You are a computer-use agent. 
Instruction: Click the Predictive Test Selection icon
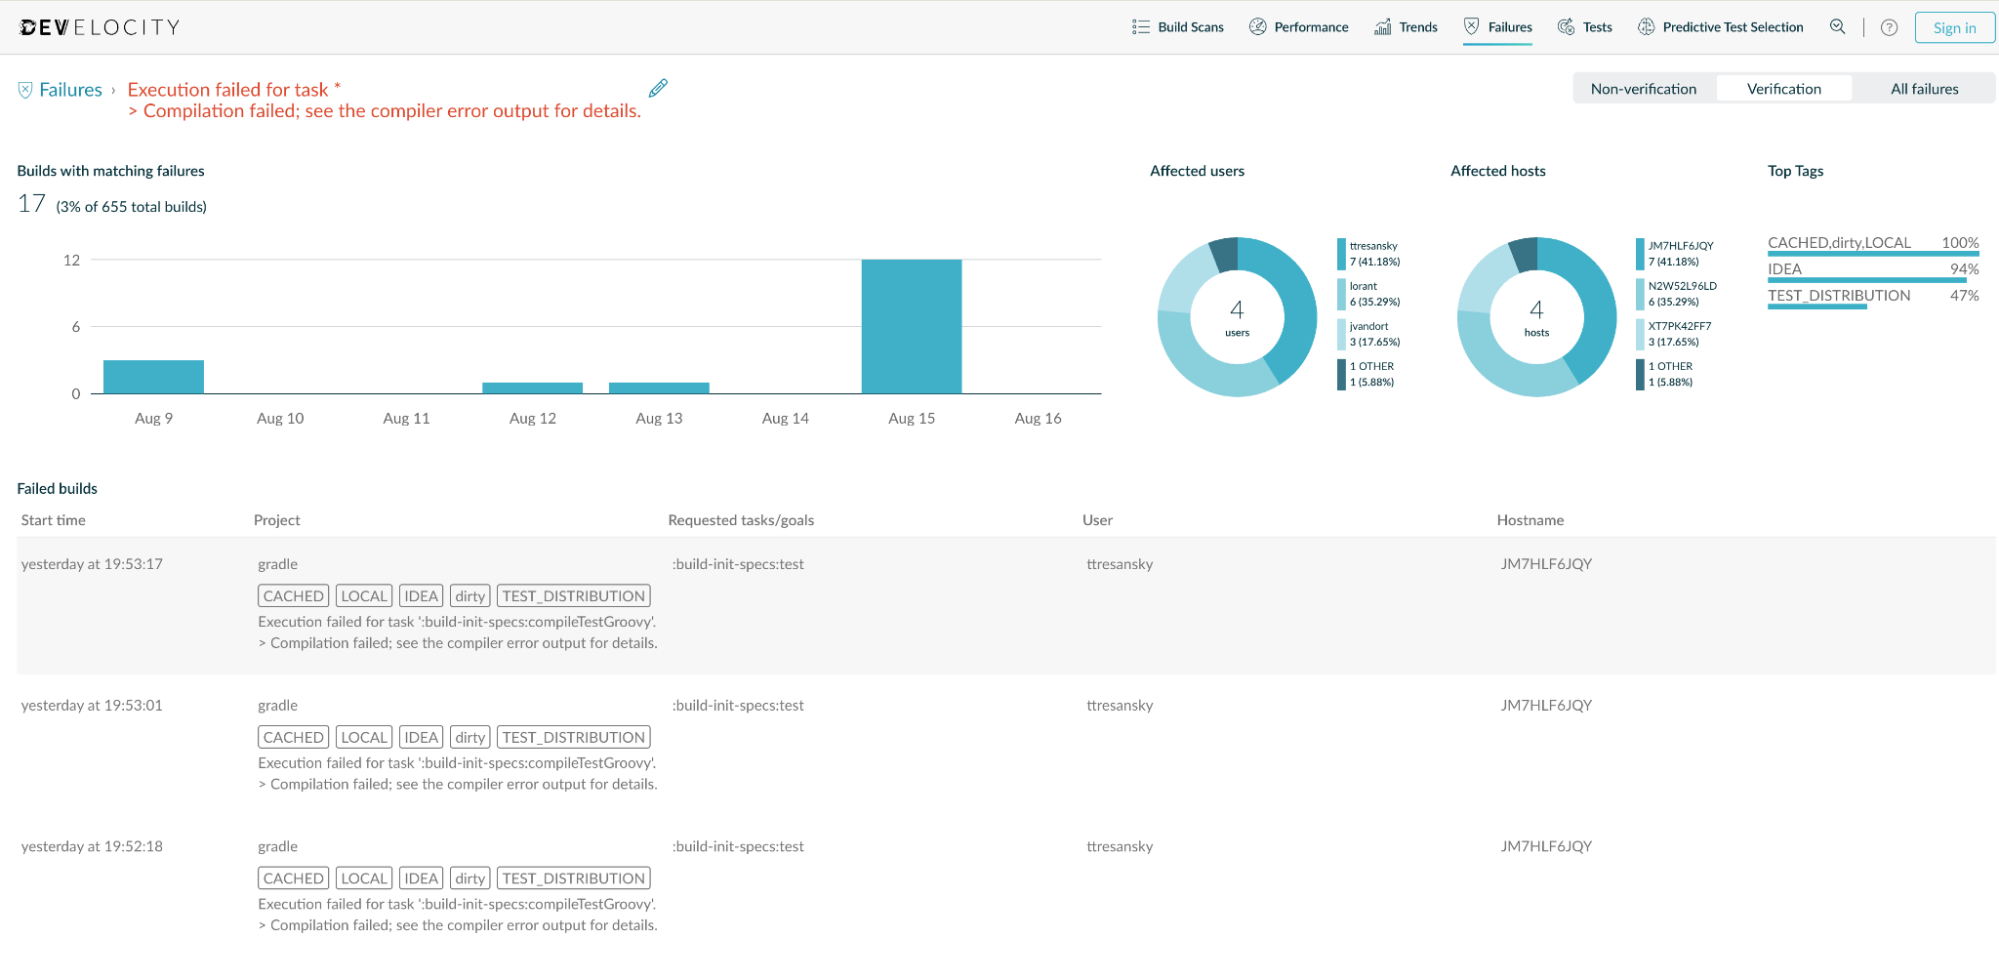click(x=1646, y=27)
